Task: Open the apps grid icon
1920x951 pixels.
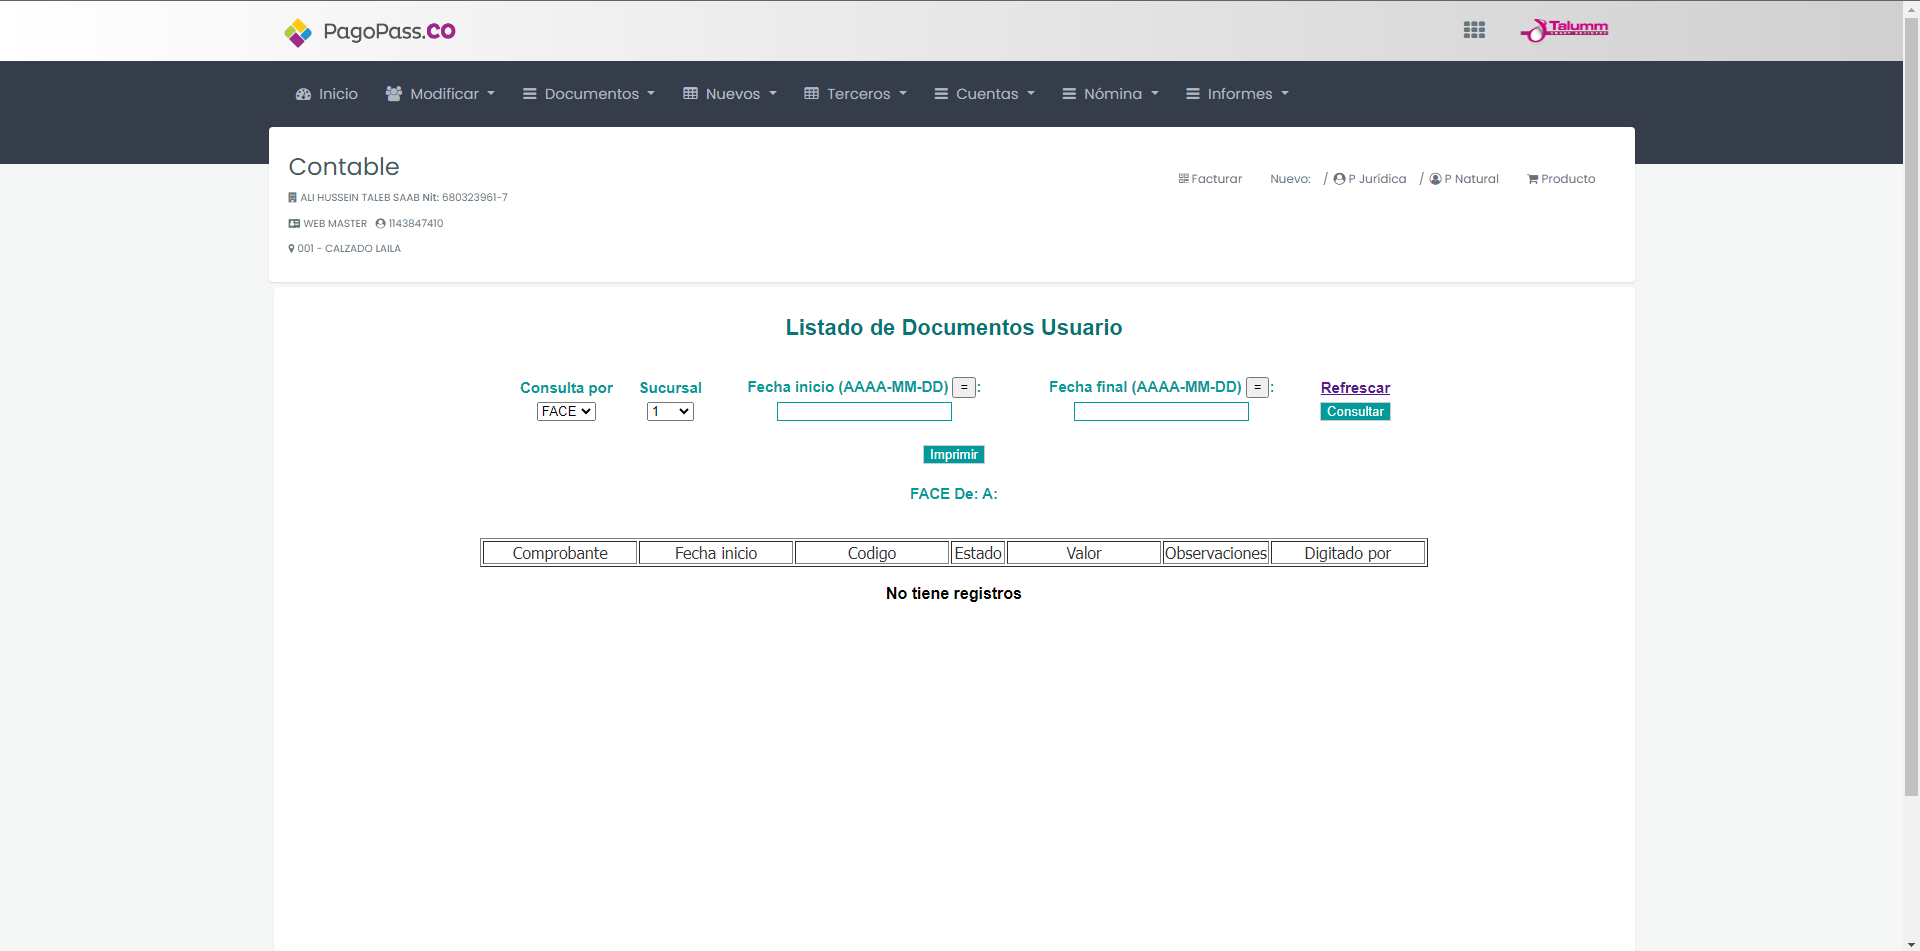Action: pyautogui.click(x=1474, y=30)
